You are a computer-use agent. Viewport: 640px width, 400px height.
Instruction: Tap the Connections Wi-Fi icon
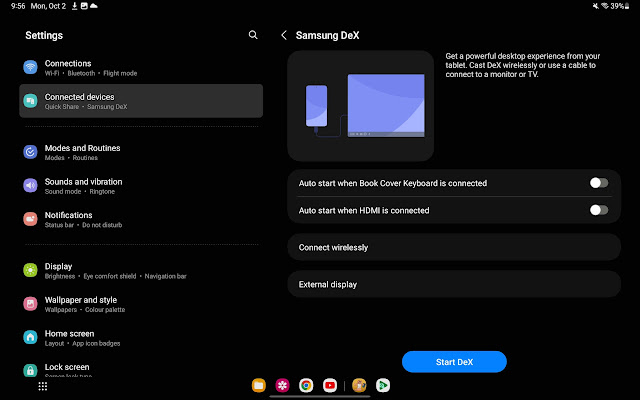pyautogui.click(x=30, y=67)
